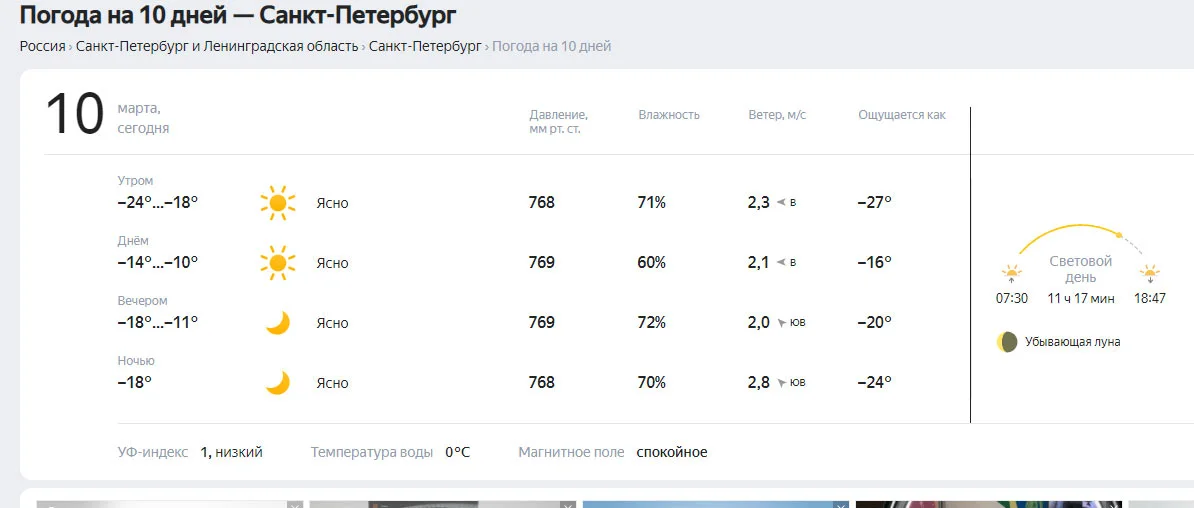
Task: Click the sunrise time 07:30
Action: 1011,299
